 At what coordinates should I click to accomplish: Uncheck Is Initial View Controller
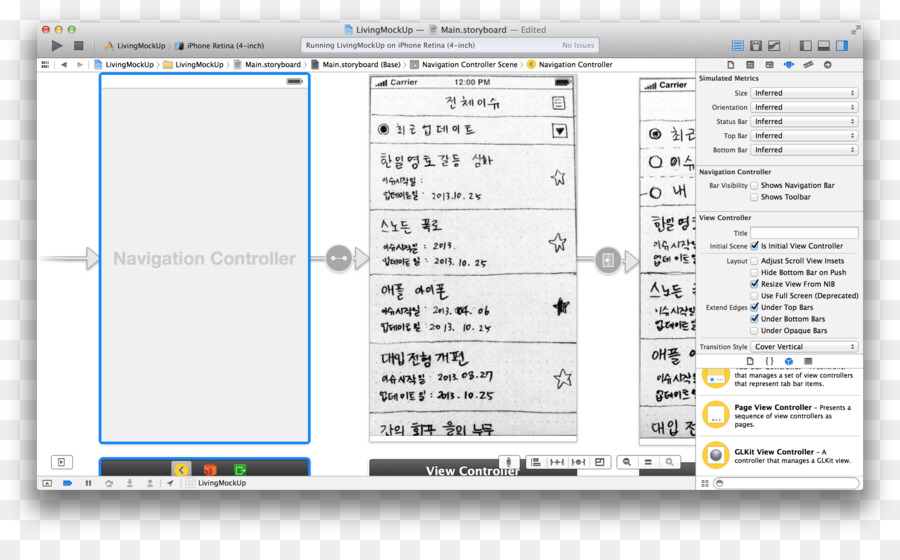[x=754, y=246]
